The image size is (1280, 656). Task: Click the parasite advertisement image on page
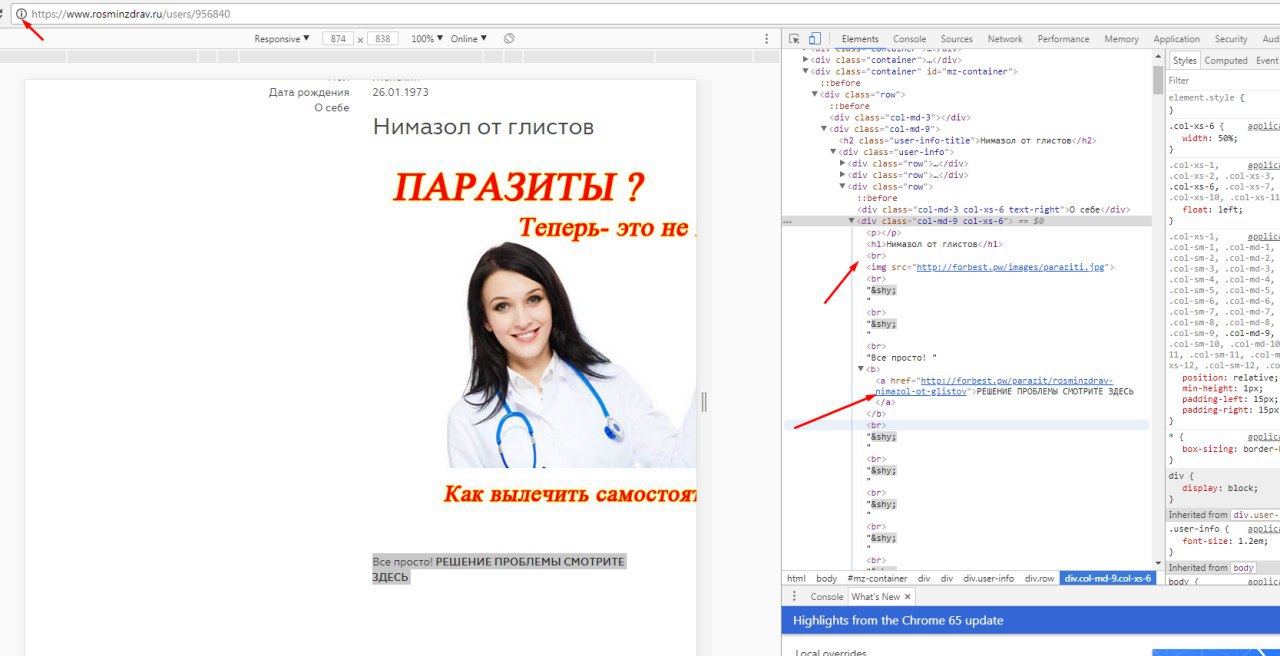(x=534, y=330)
